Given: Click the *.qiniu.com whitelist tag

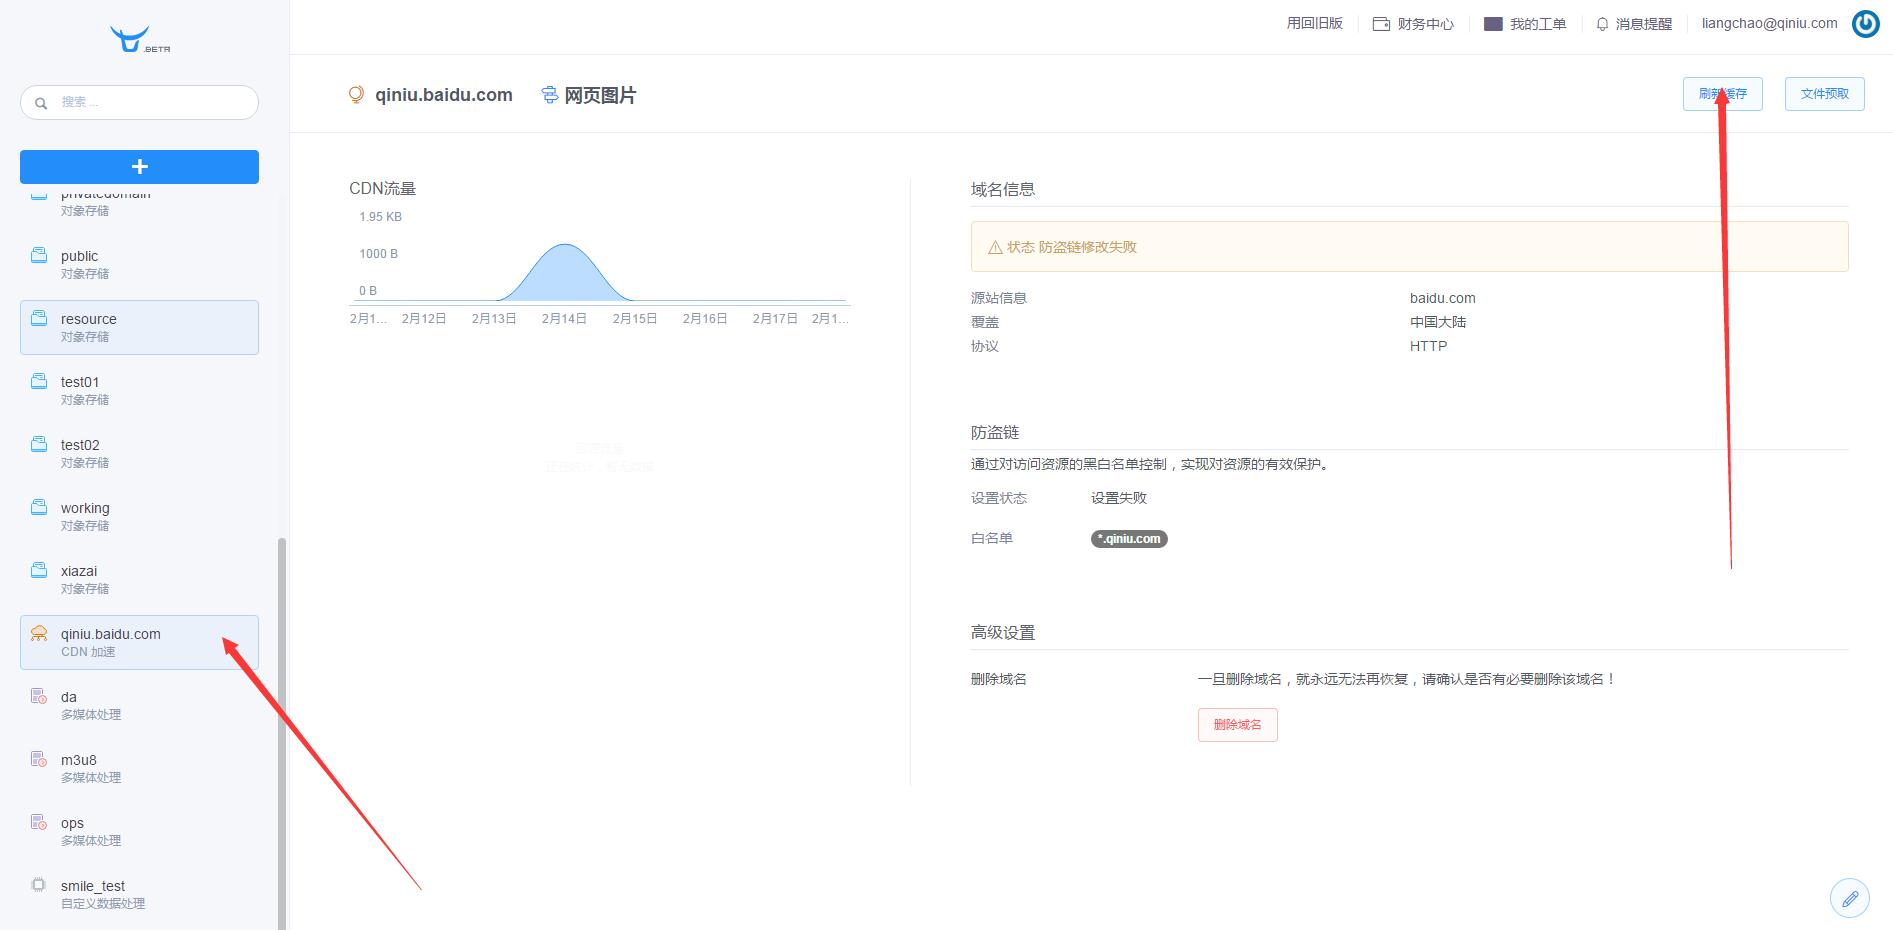Looking at the screenshot, I should tap(1128, 538).
